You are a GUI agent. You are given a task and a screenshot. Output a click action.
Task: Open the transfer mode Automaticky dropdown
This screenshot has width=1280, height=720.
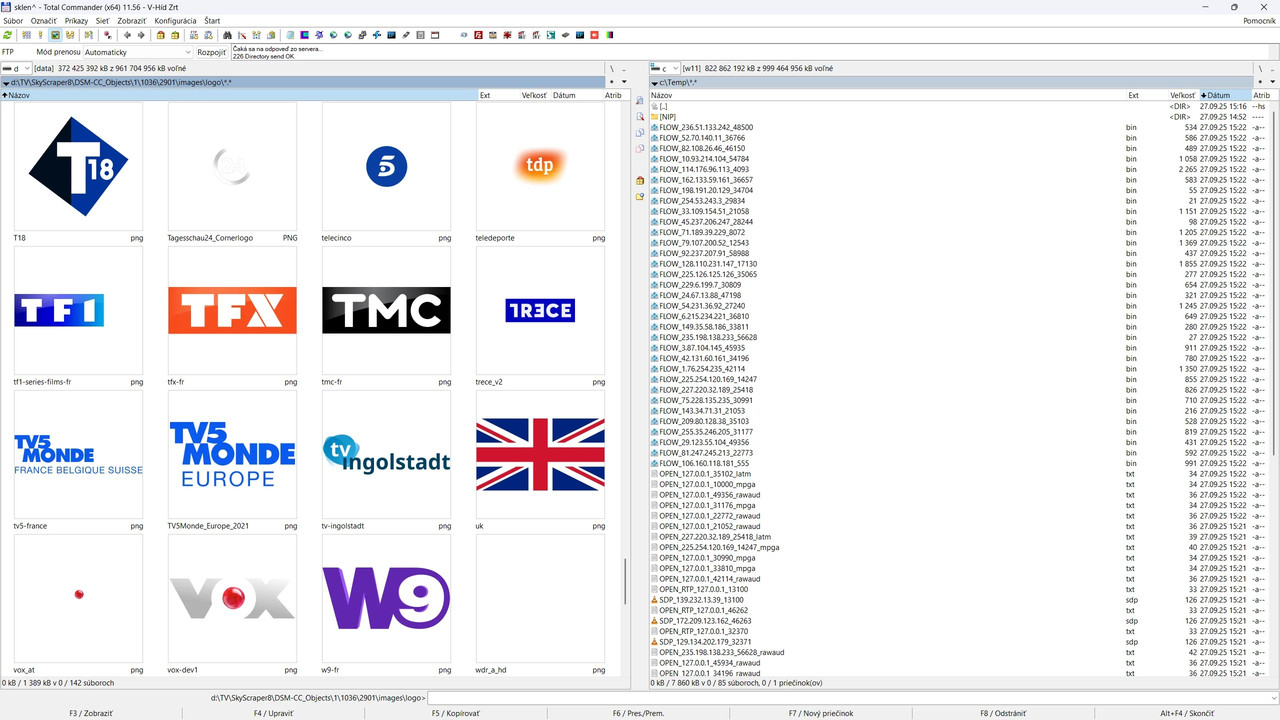pyautogui.click(x=138, y=52)
